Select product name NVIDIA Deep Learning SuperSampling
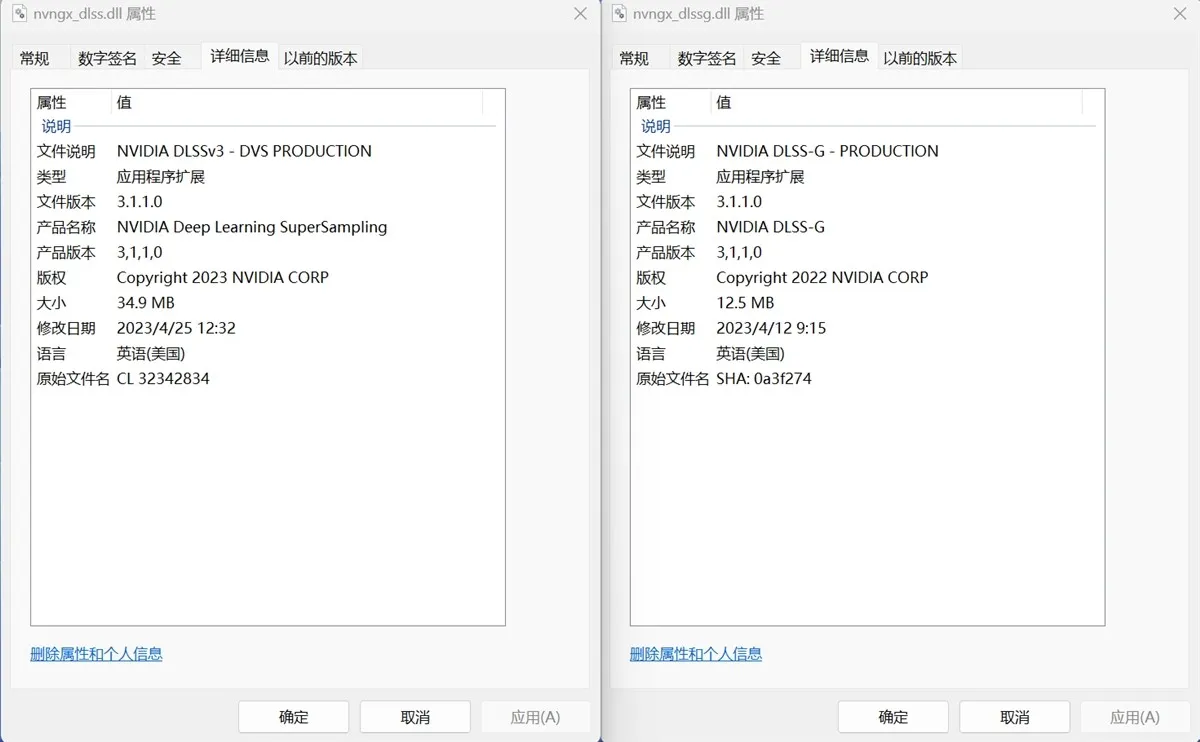Viewport: 1200px width, 742px height. click(252, 227)
